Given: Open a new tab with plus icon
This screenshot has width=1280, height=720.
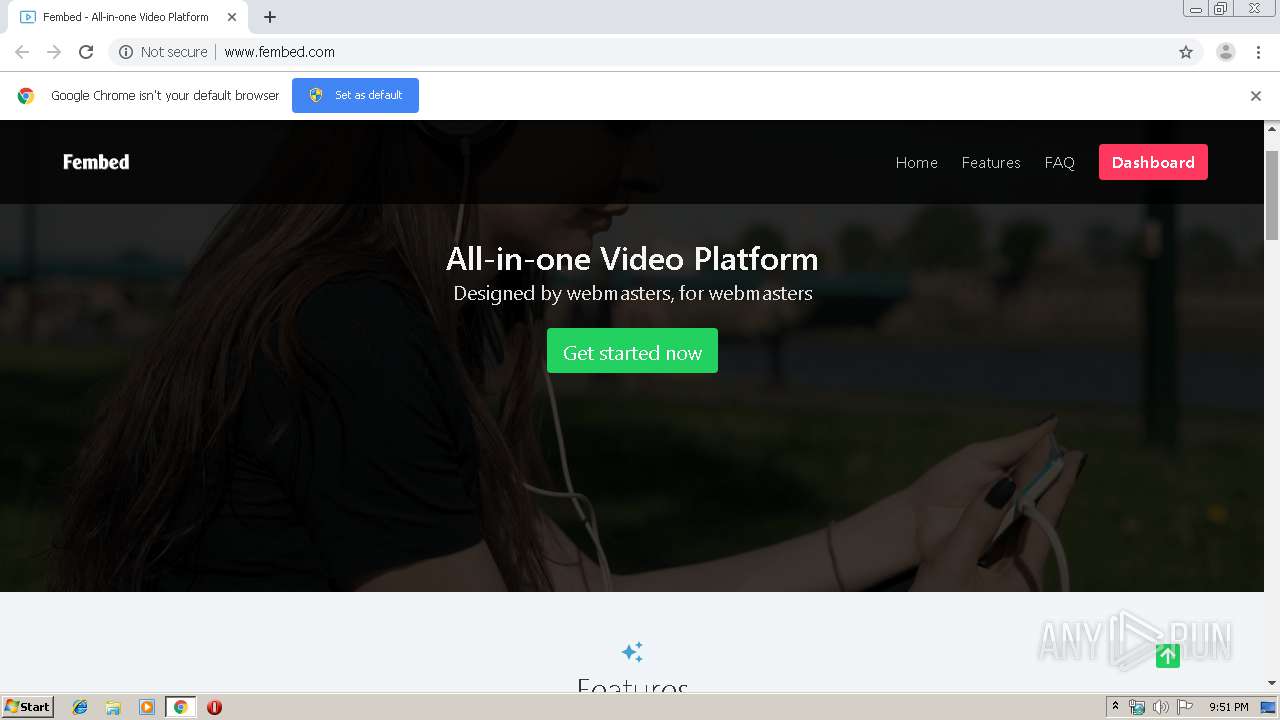Looking at the screenshot, I should [270, 17].
